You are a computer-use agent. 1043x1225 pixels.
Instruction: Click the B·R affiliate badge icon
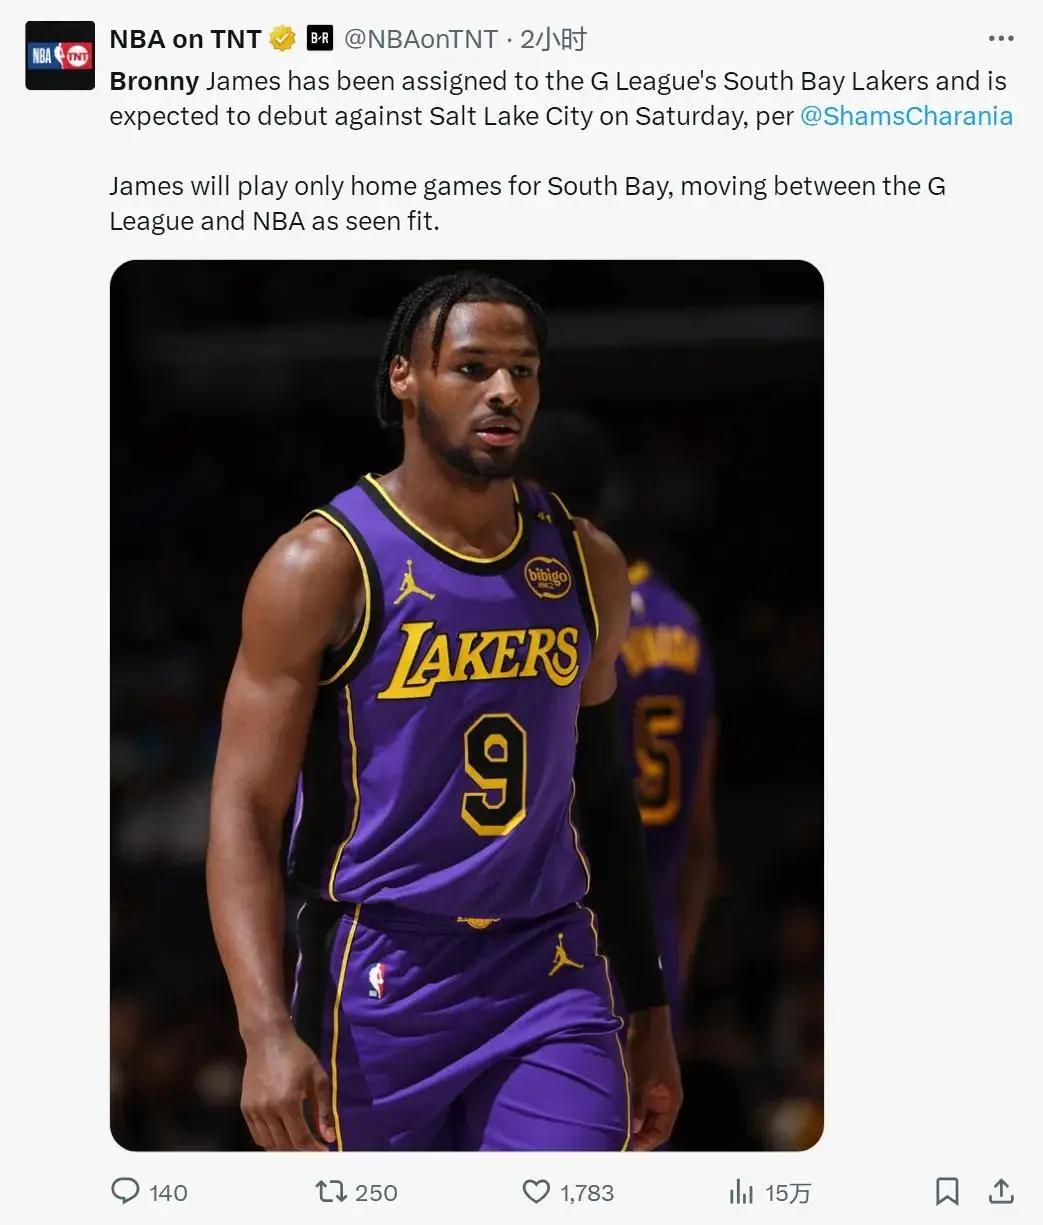pos(319,39)
